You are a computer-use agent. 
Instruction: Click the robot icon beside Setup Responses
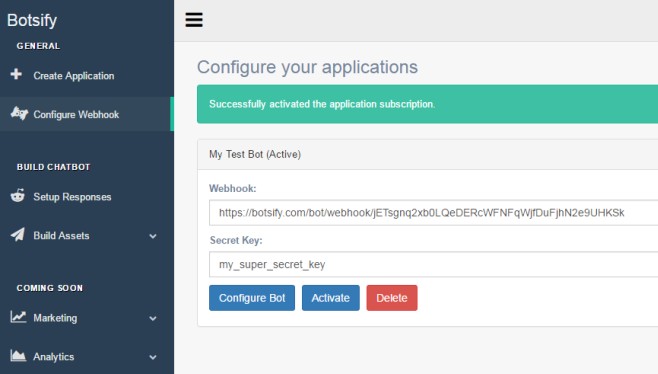[x=18, y=196]
